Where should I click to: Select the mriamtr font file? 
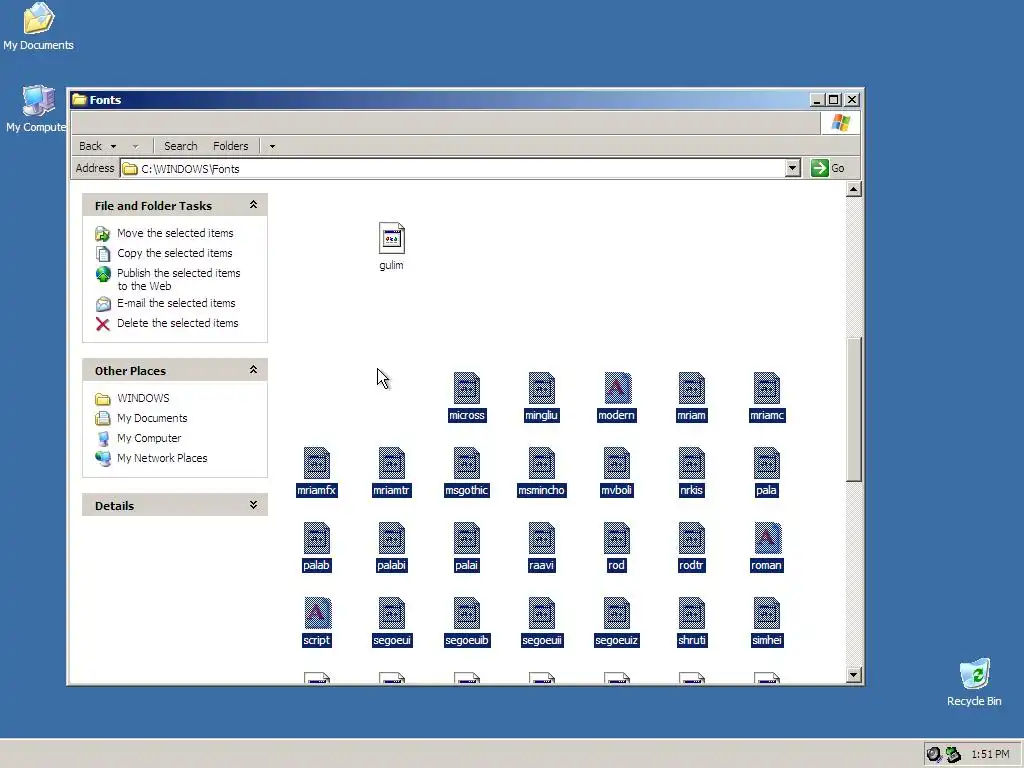(391, 463)
